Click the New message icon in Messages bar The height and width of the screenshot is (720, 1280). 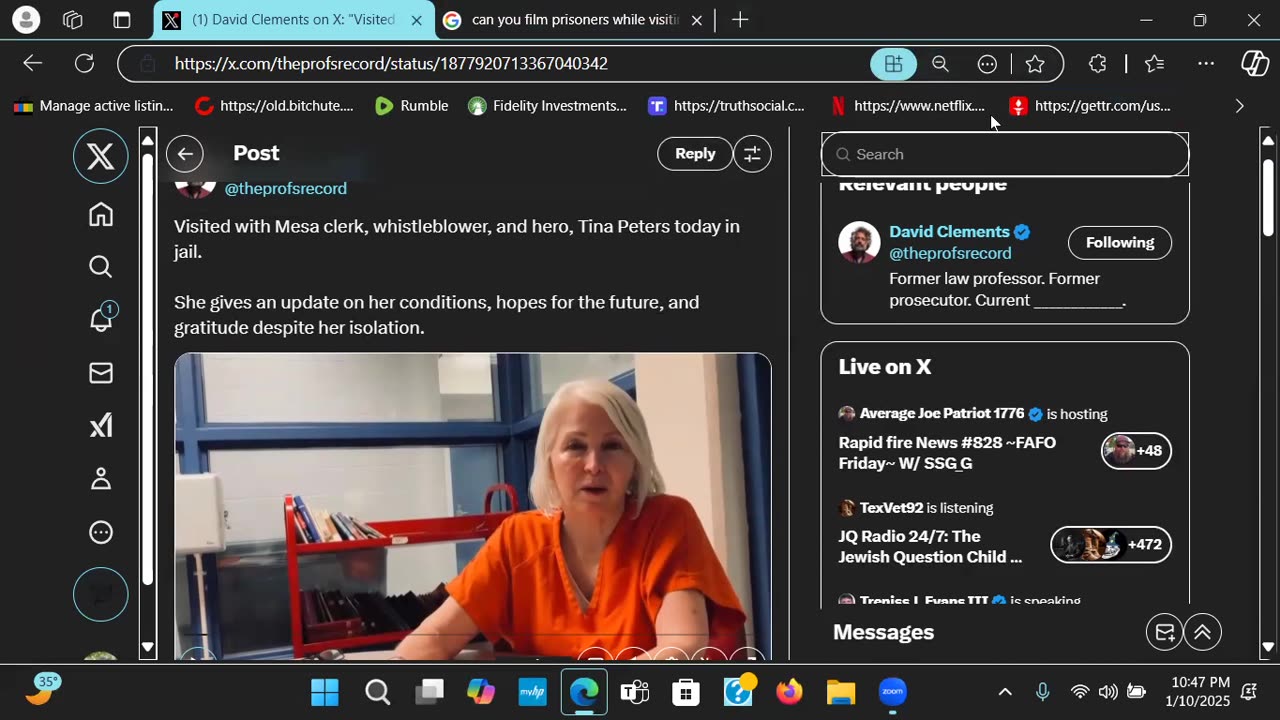(x=1165, y=632)
